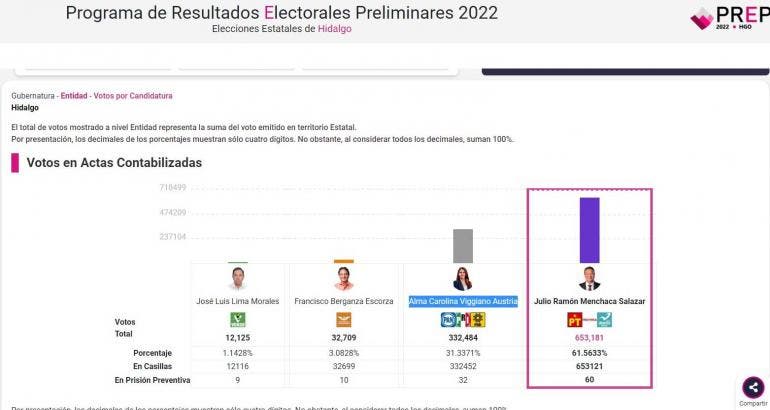Click the purple Menchaca vote bar

pyautogui.click(x=589, y=230)
